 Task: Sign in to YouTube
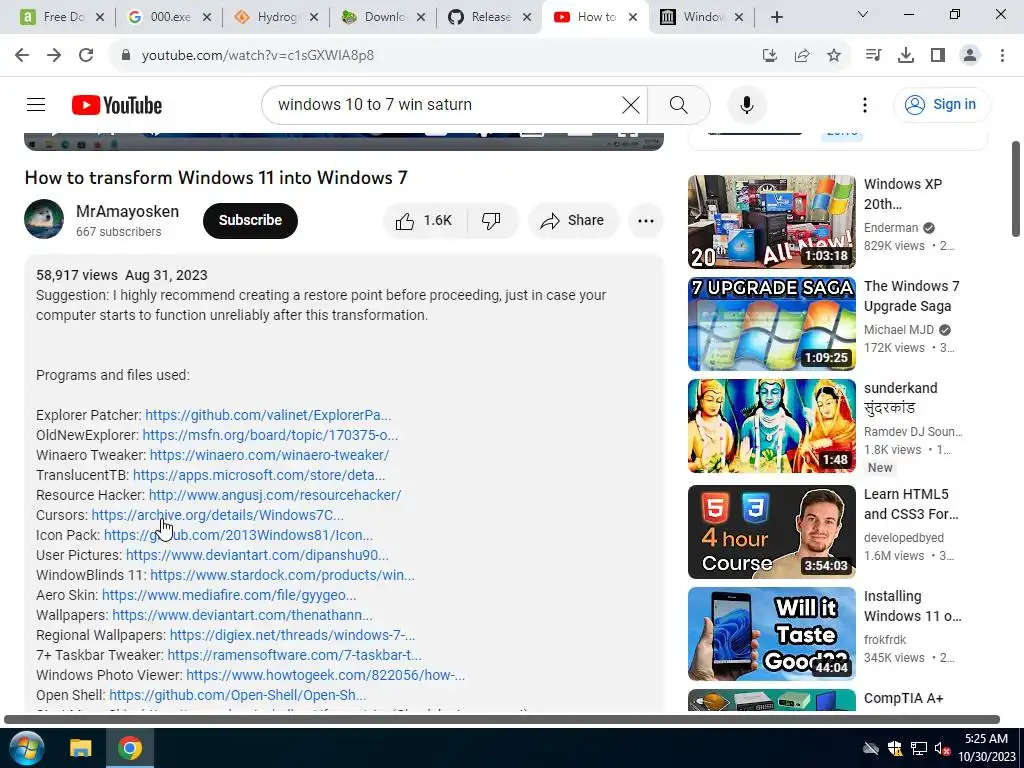click(942, 104)
